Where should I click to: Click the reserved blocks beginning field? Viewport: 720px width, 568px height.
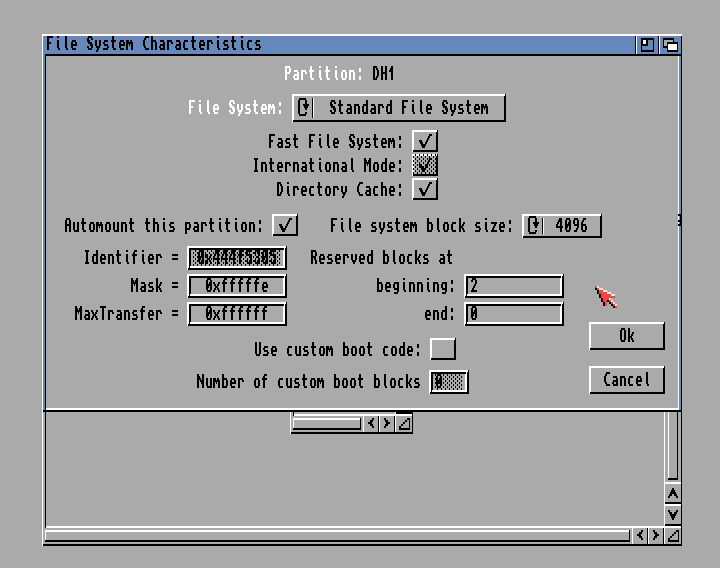click(514, 286)
